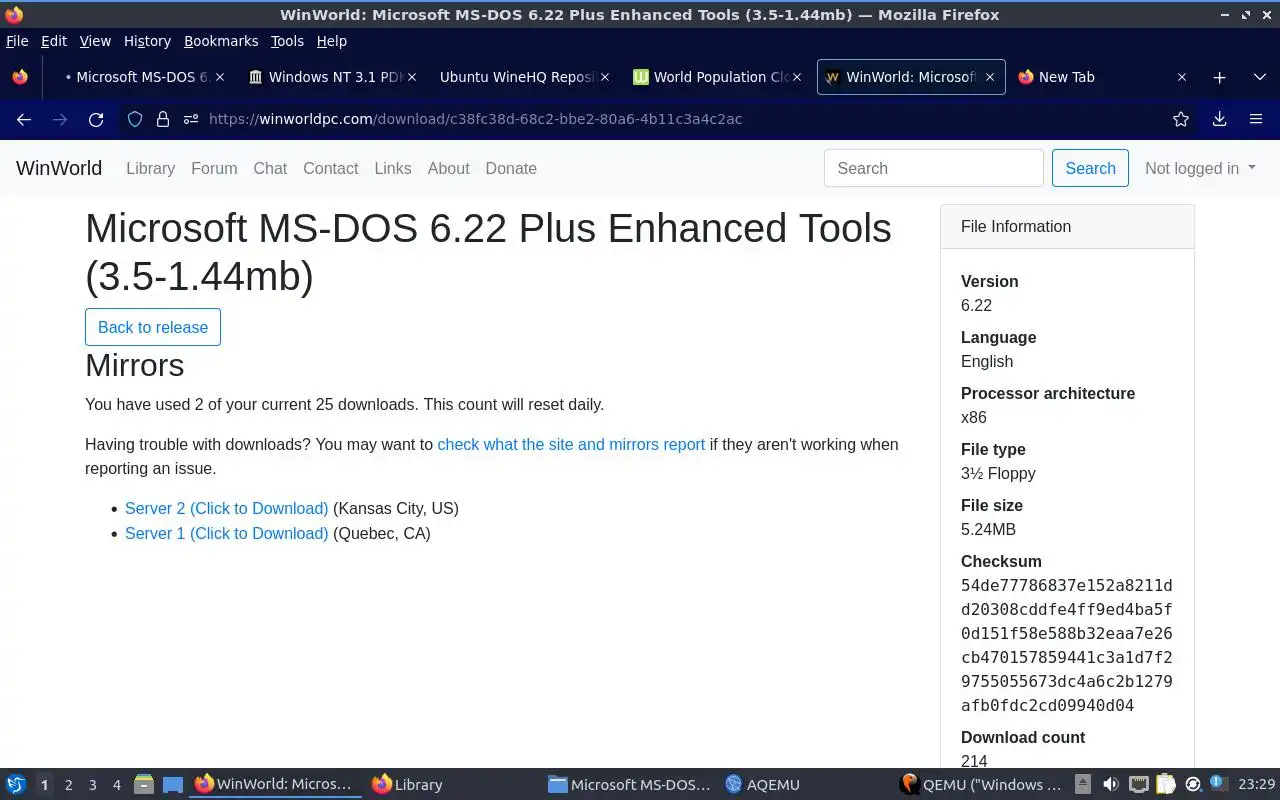The height and width of the screenshot is (800, 1280).
Task: Click the Search button on WinWorld
Action: pyautogui.click(x=1090, y=168)
